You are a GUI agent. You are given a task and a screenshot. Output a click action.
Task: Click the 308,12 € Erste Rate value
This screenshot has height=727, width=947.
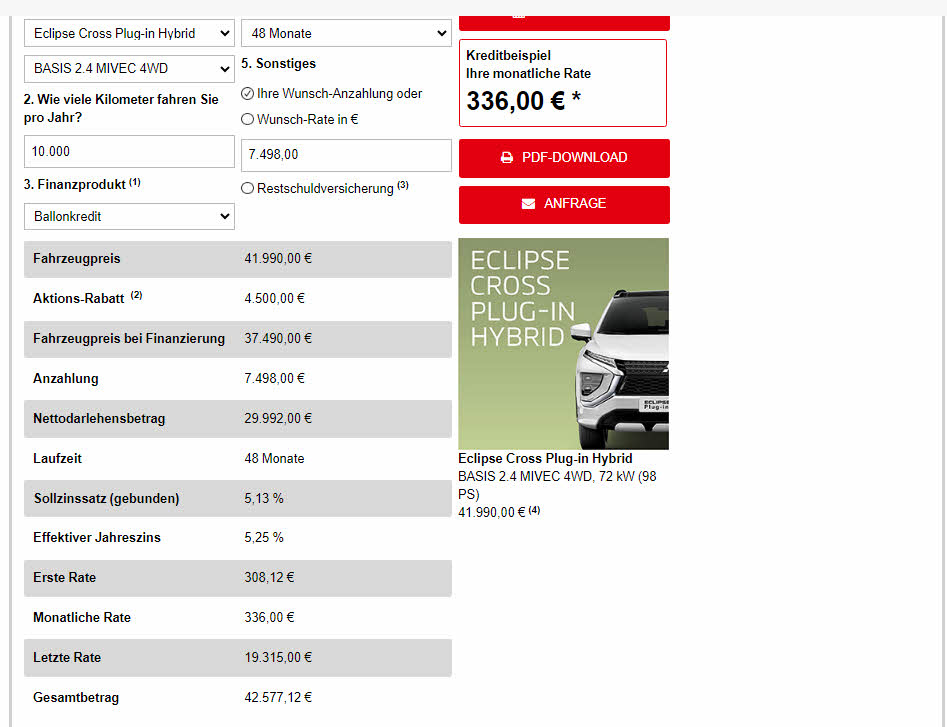(x=269, y=577)
